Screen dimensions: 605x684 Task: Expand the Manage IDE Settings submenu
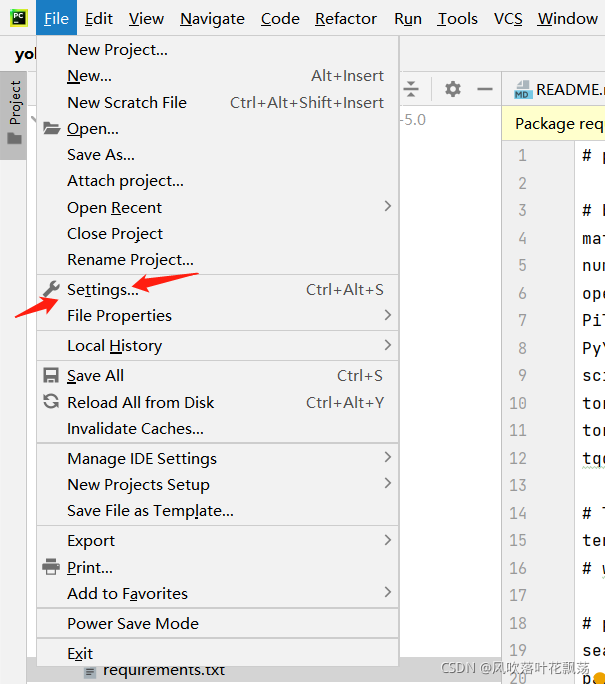[217, 458]
